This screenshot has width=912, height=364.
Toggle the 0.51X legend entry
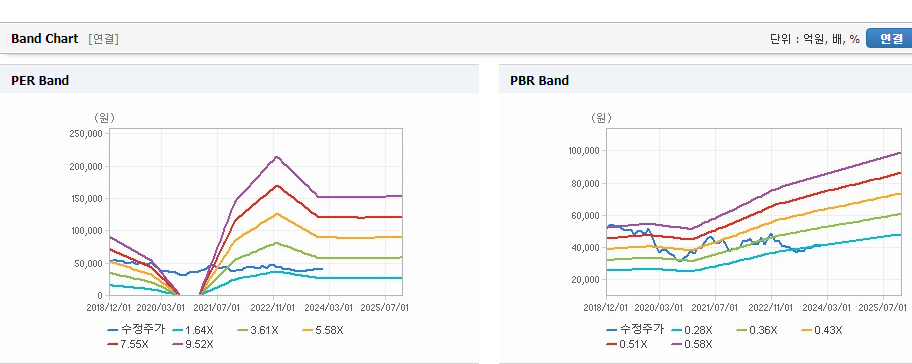(627, 344)
